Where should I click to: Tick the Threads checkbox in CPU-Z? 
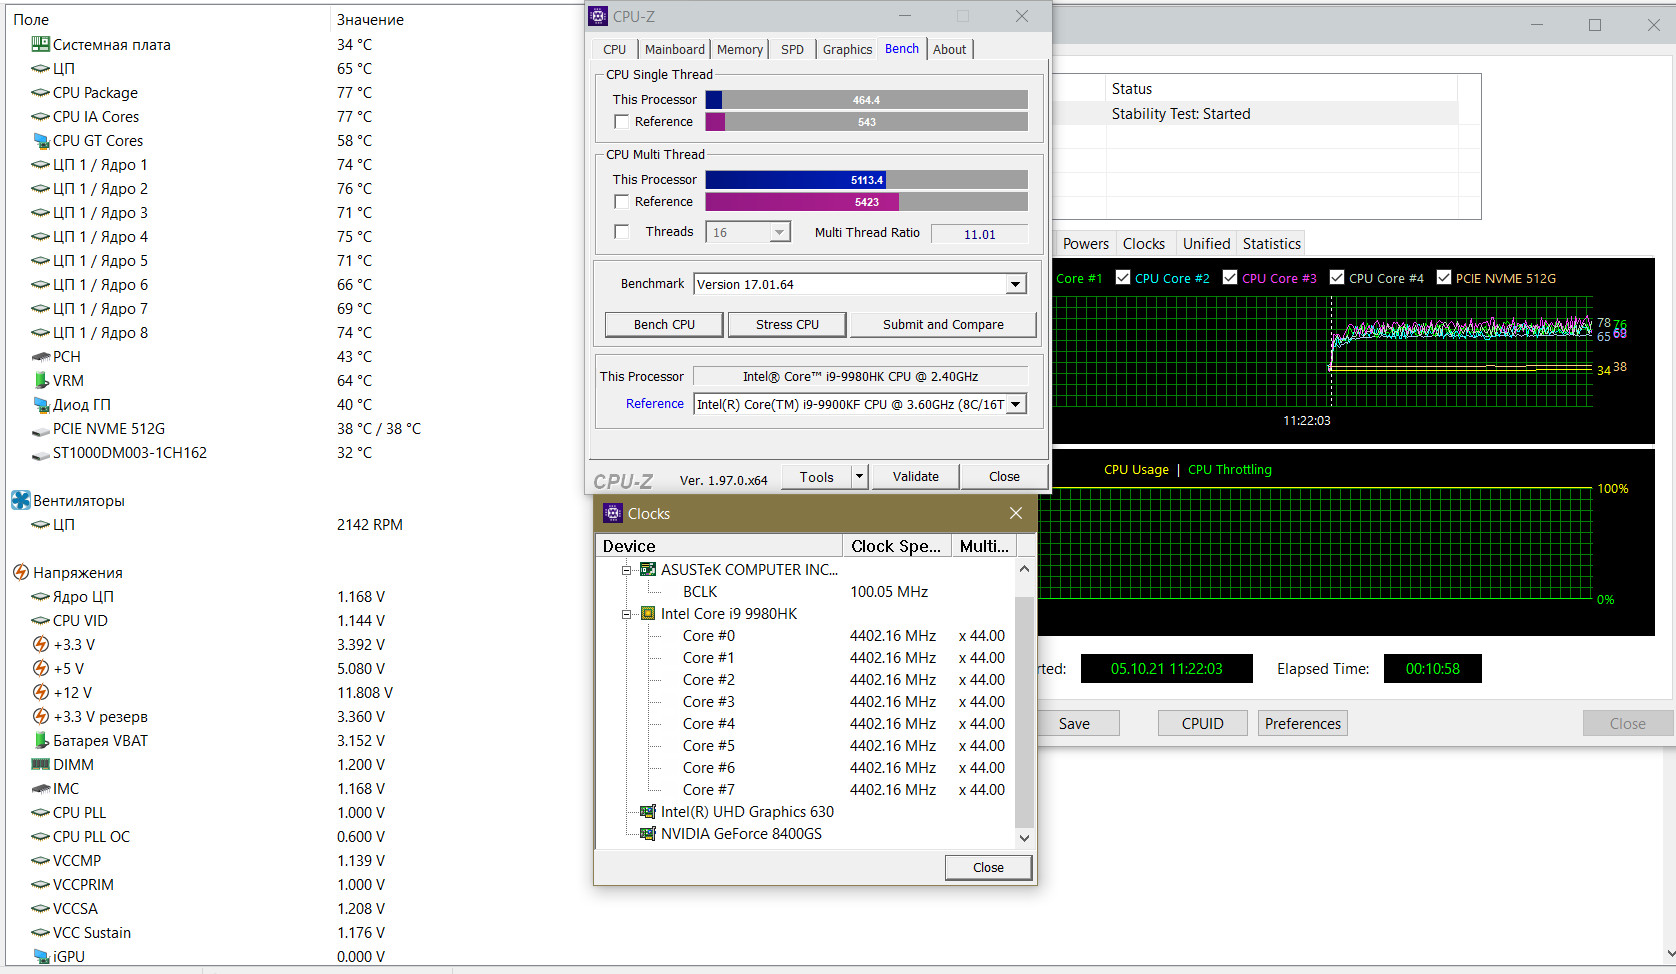click(621, 231)
